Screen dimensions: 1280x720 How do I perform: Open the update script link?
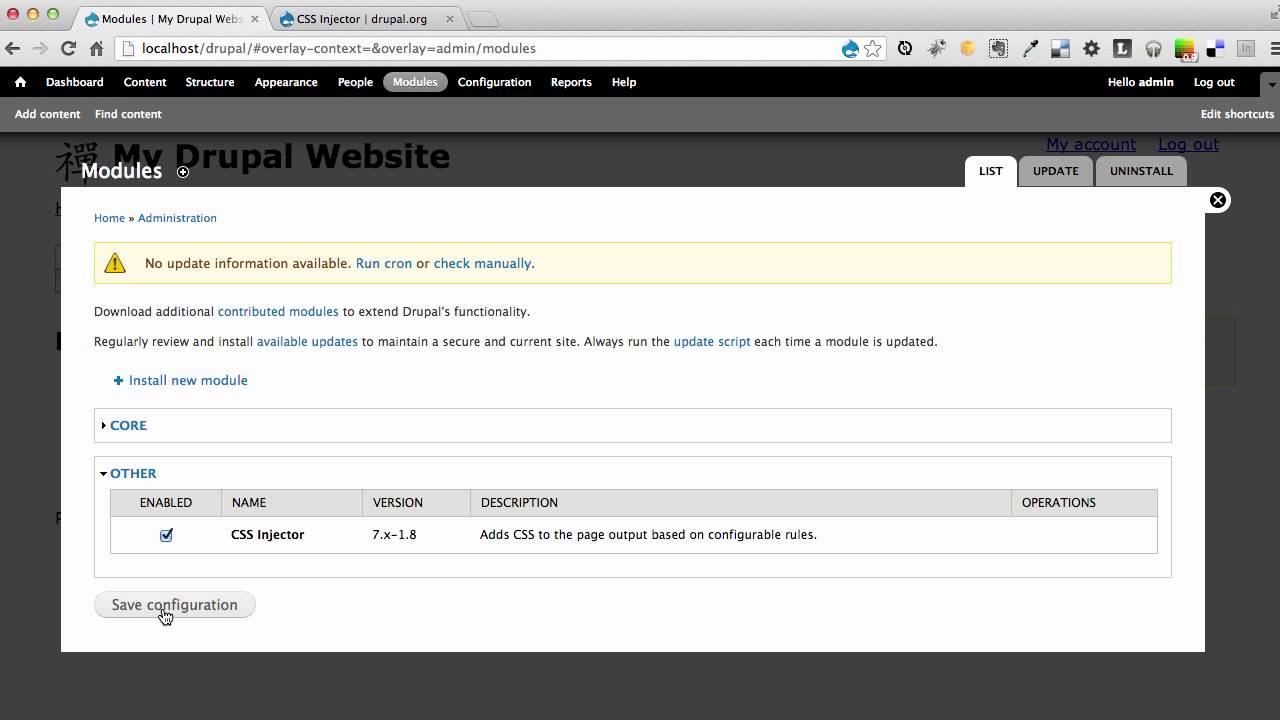click(x=712, y=341)
